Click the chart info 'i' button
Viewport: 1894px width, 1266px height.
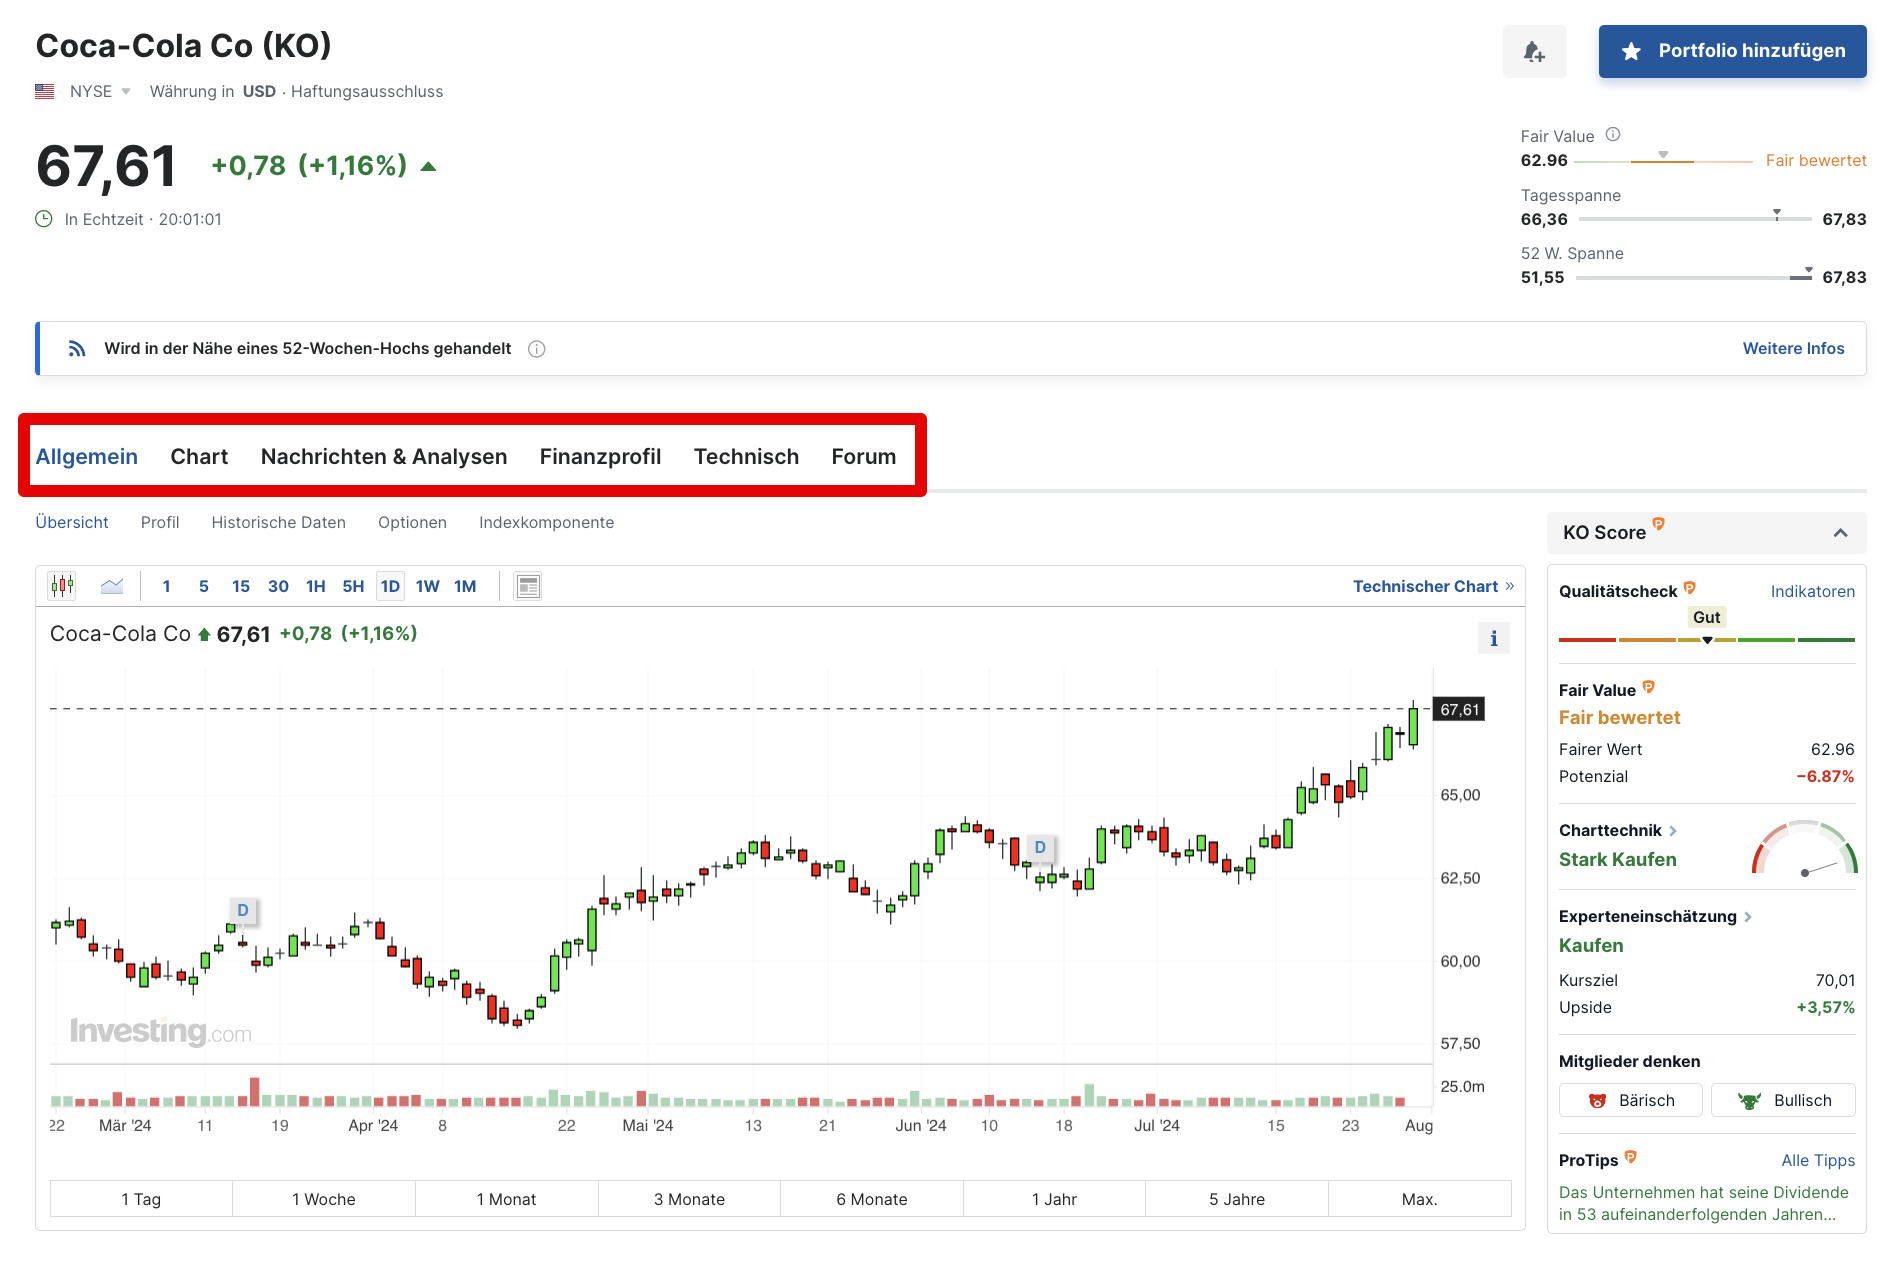[x=1494, y=638]
